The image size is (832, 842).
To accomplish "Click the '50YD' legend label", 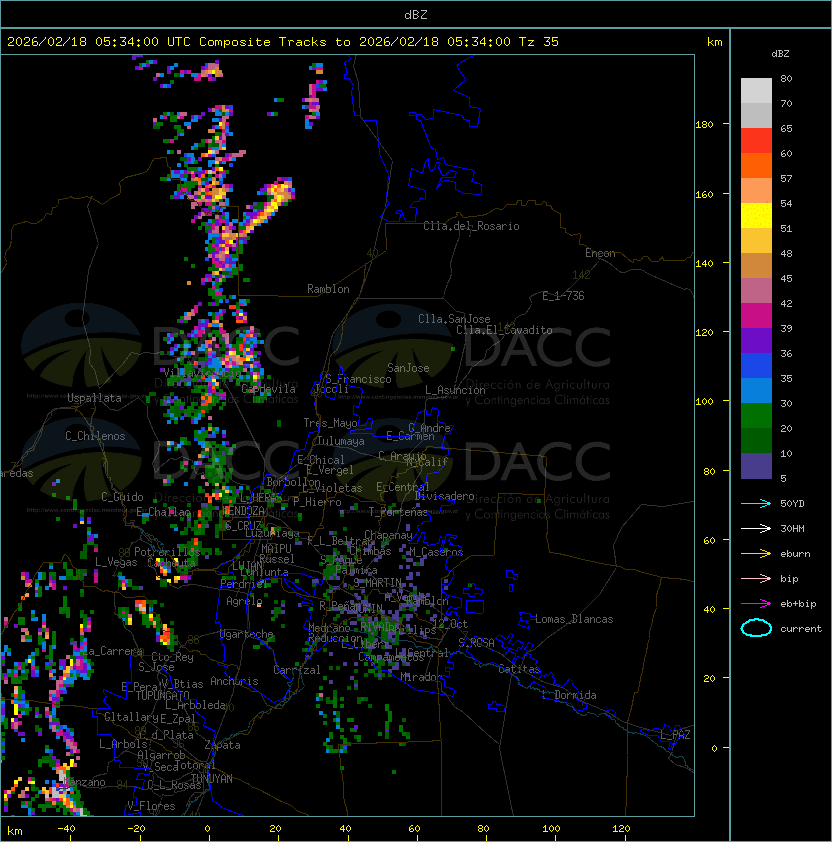I will point(792,504).
